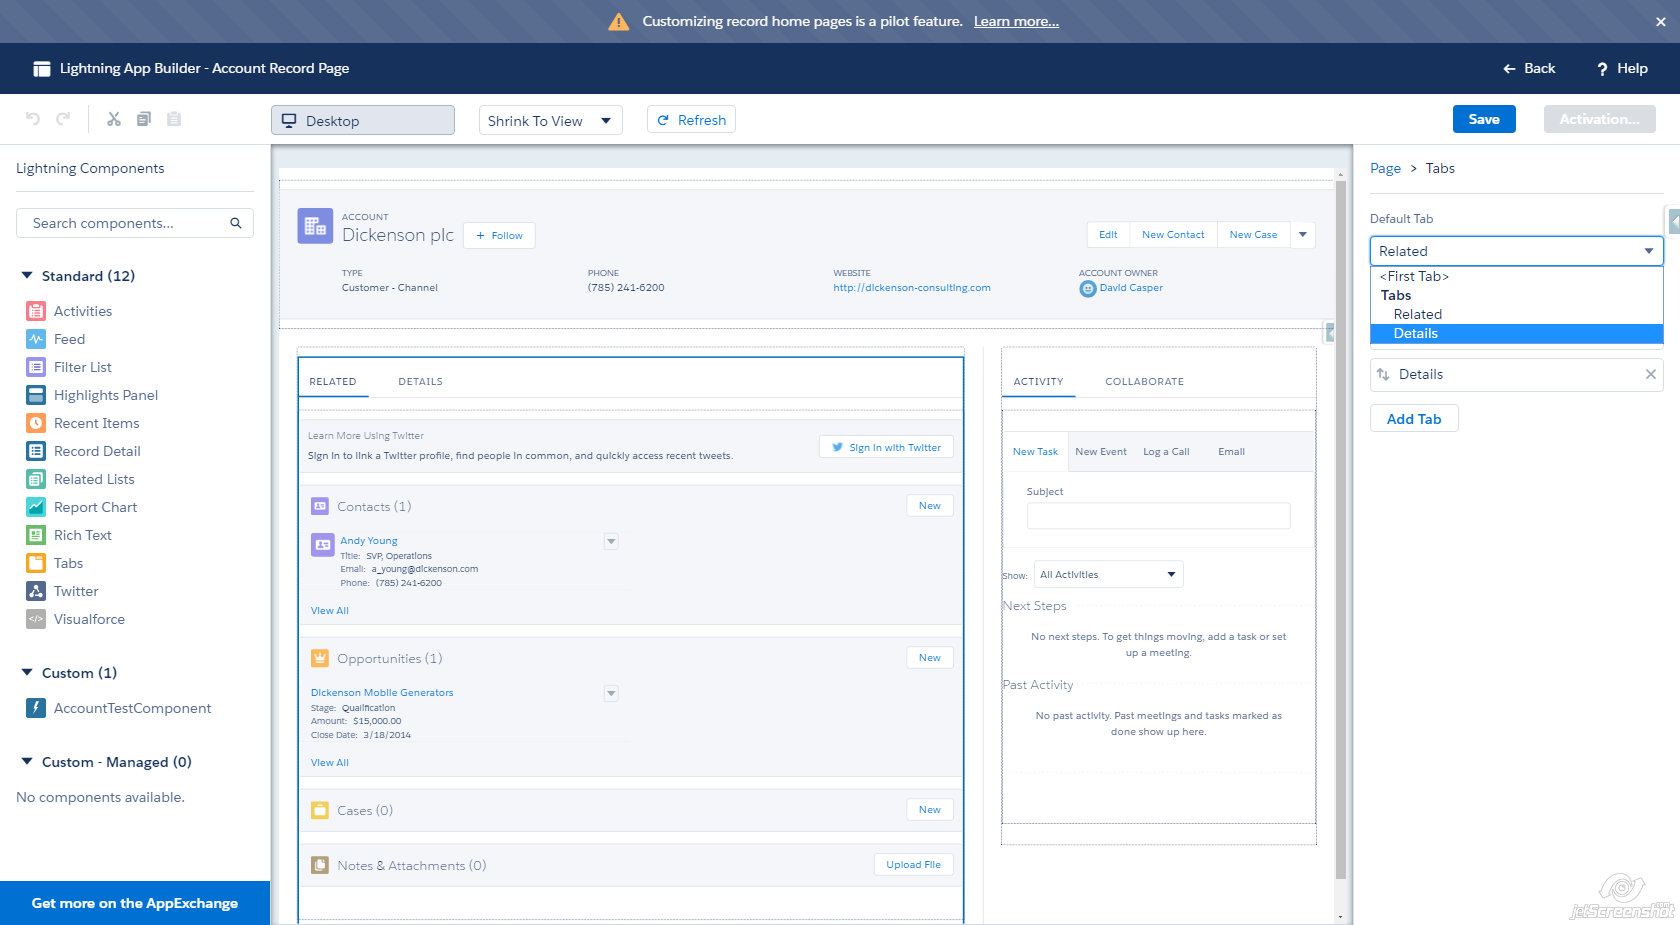The width and height of the screenshot is (1680, 925).
Task: Open the Collaborate tab
Action: [x=1144, y=382]
